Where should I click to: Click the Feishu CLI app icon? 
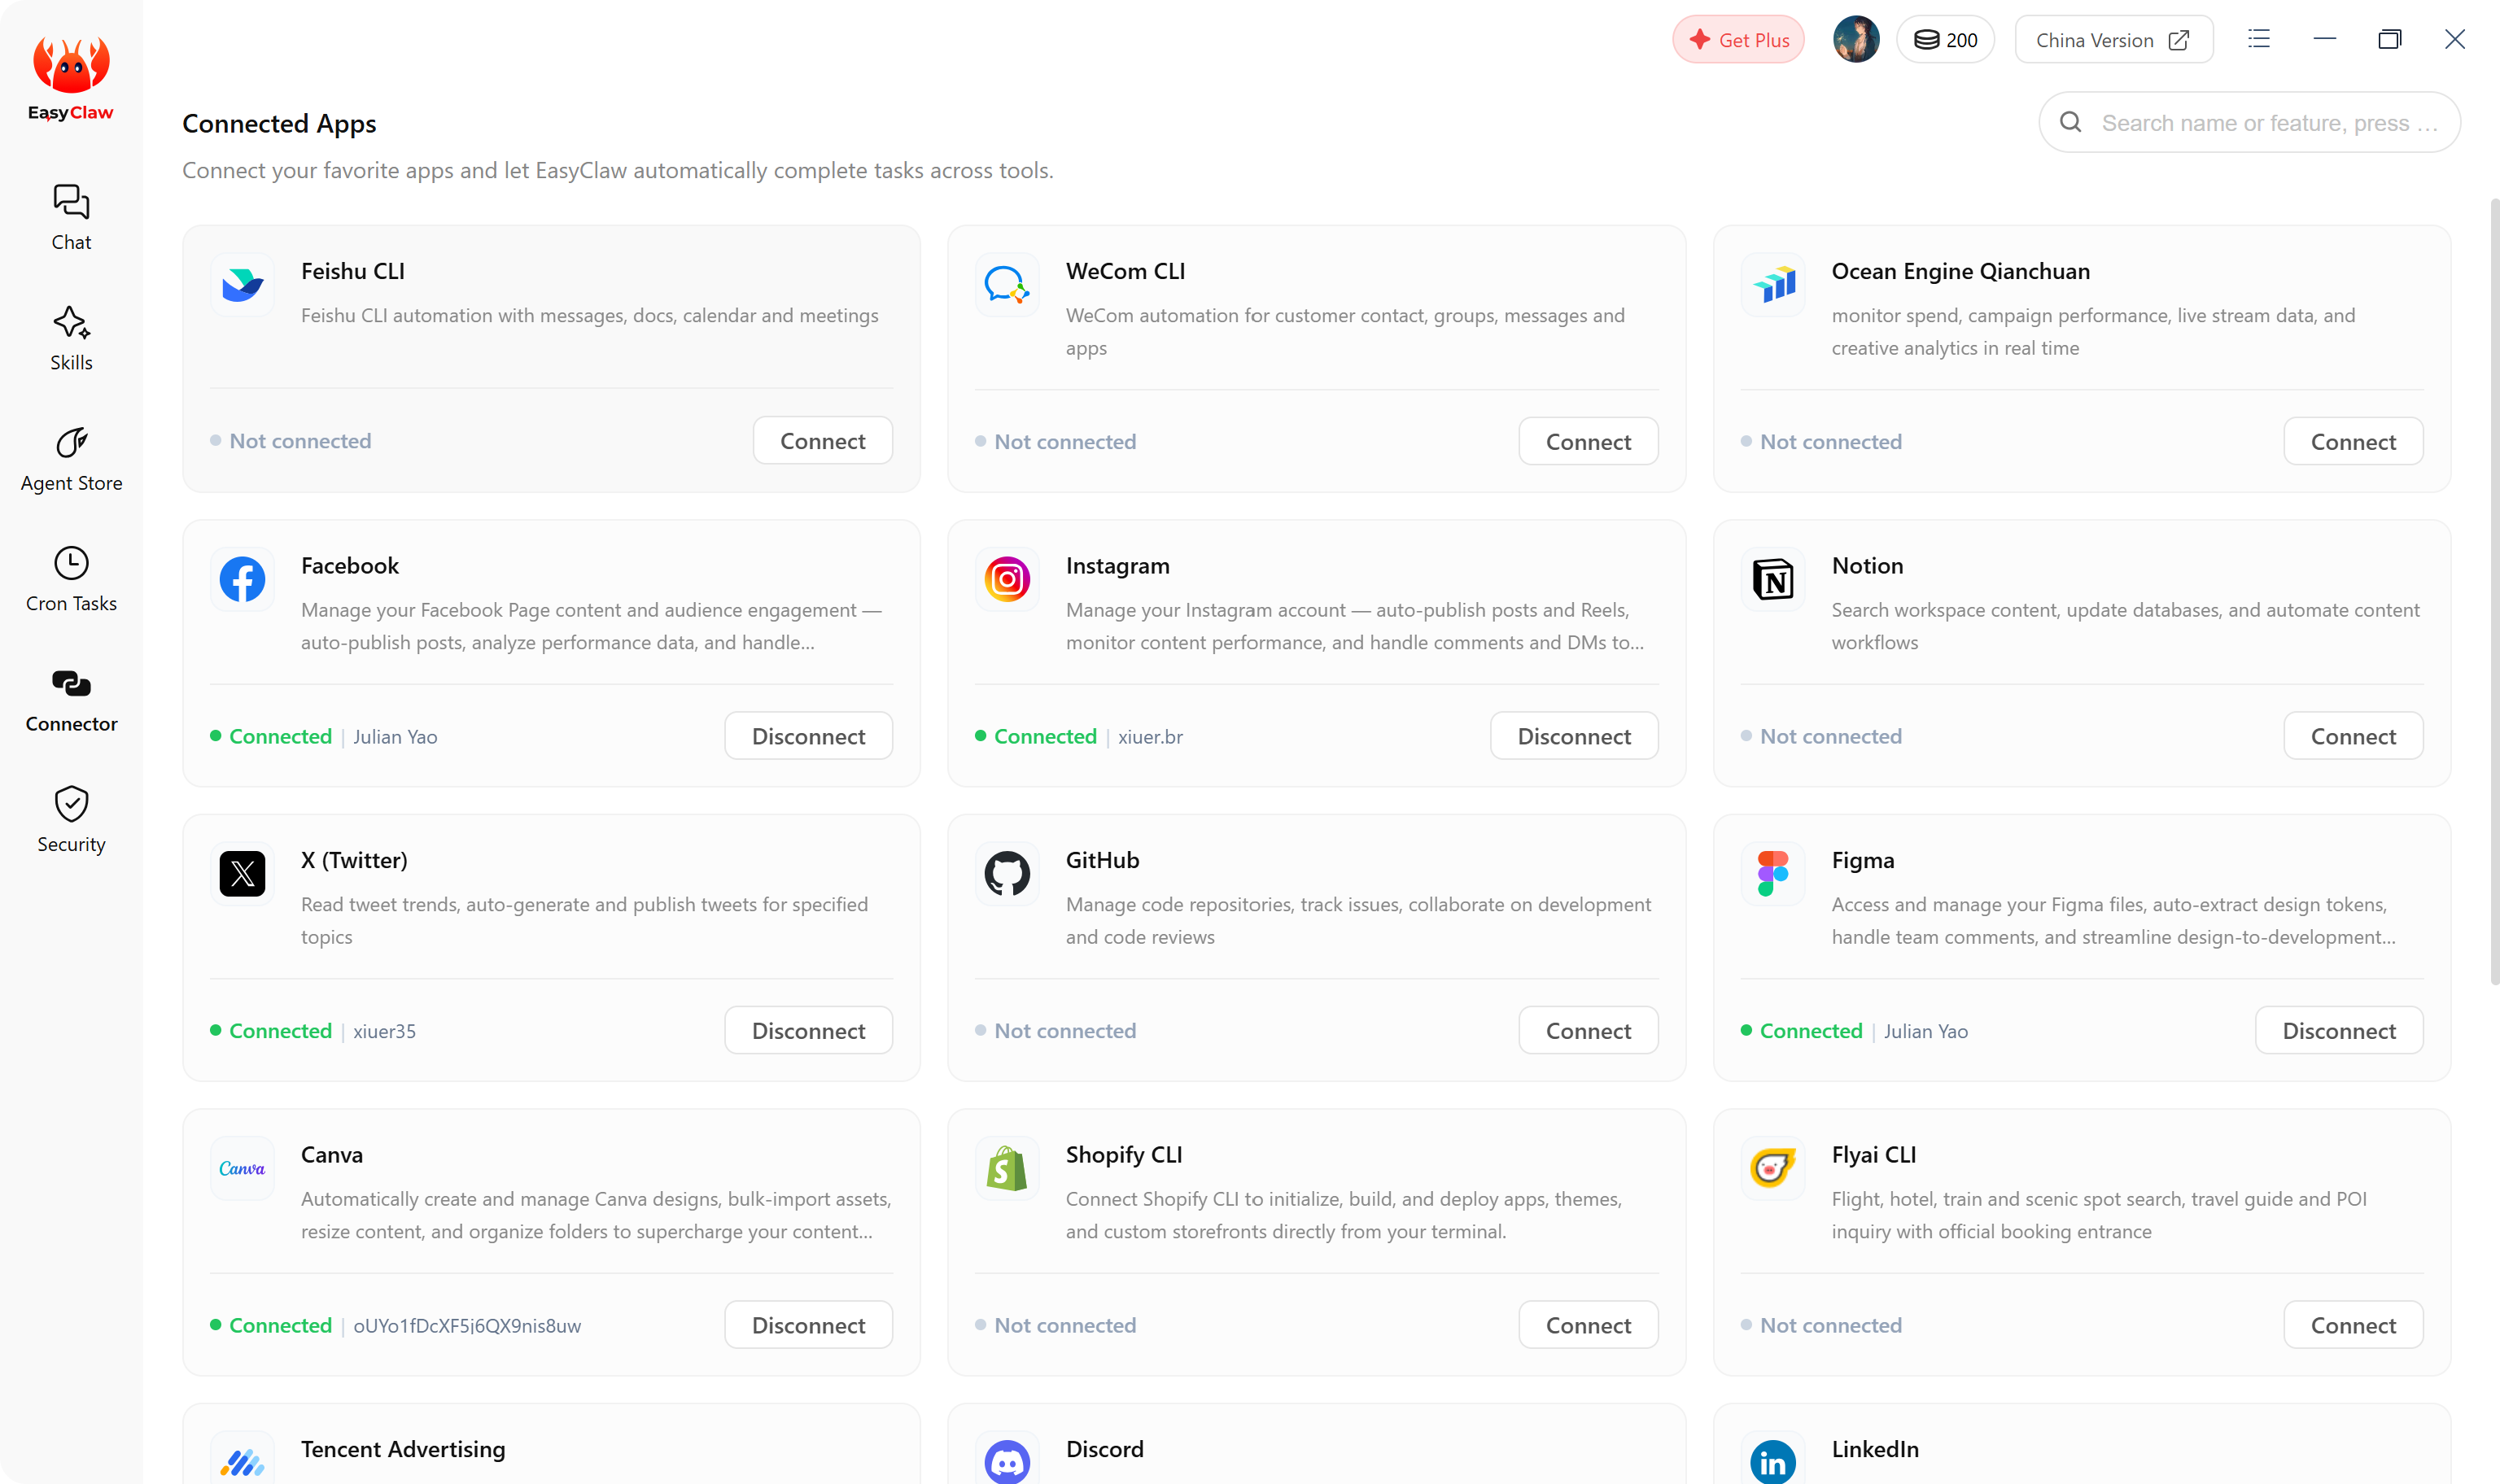coord(242,285)
